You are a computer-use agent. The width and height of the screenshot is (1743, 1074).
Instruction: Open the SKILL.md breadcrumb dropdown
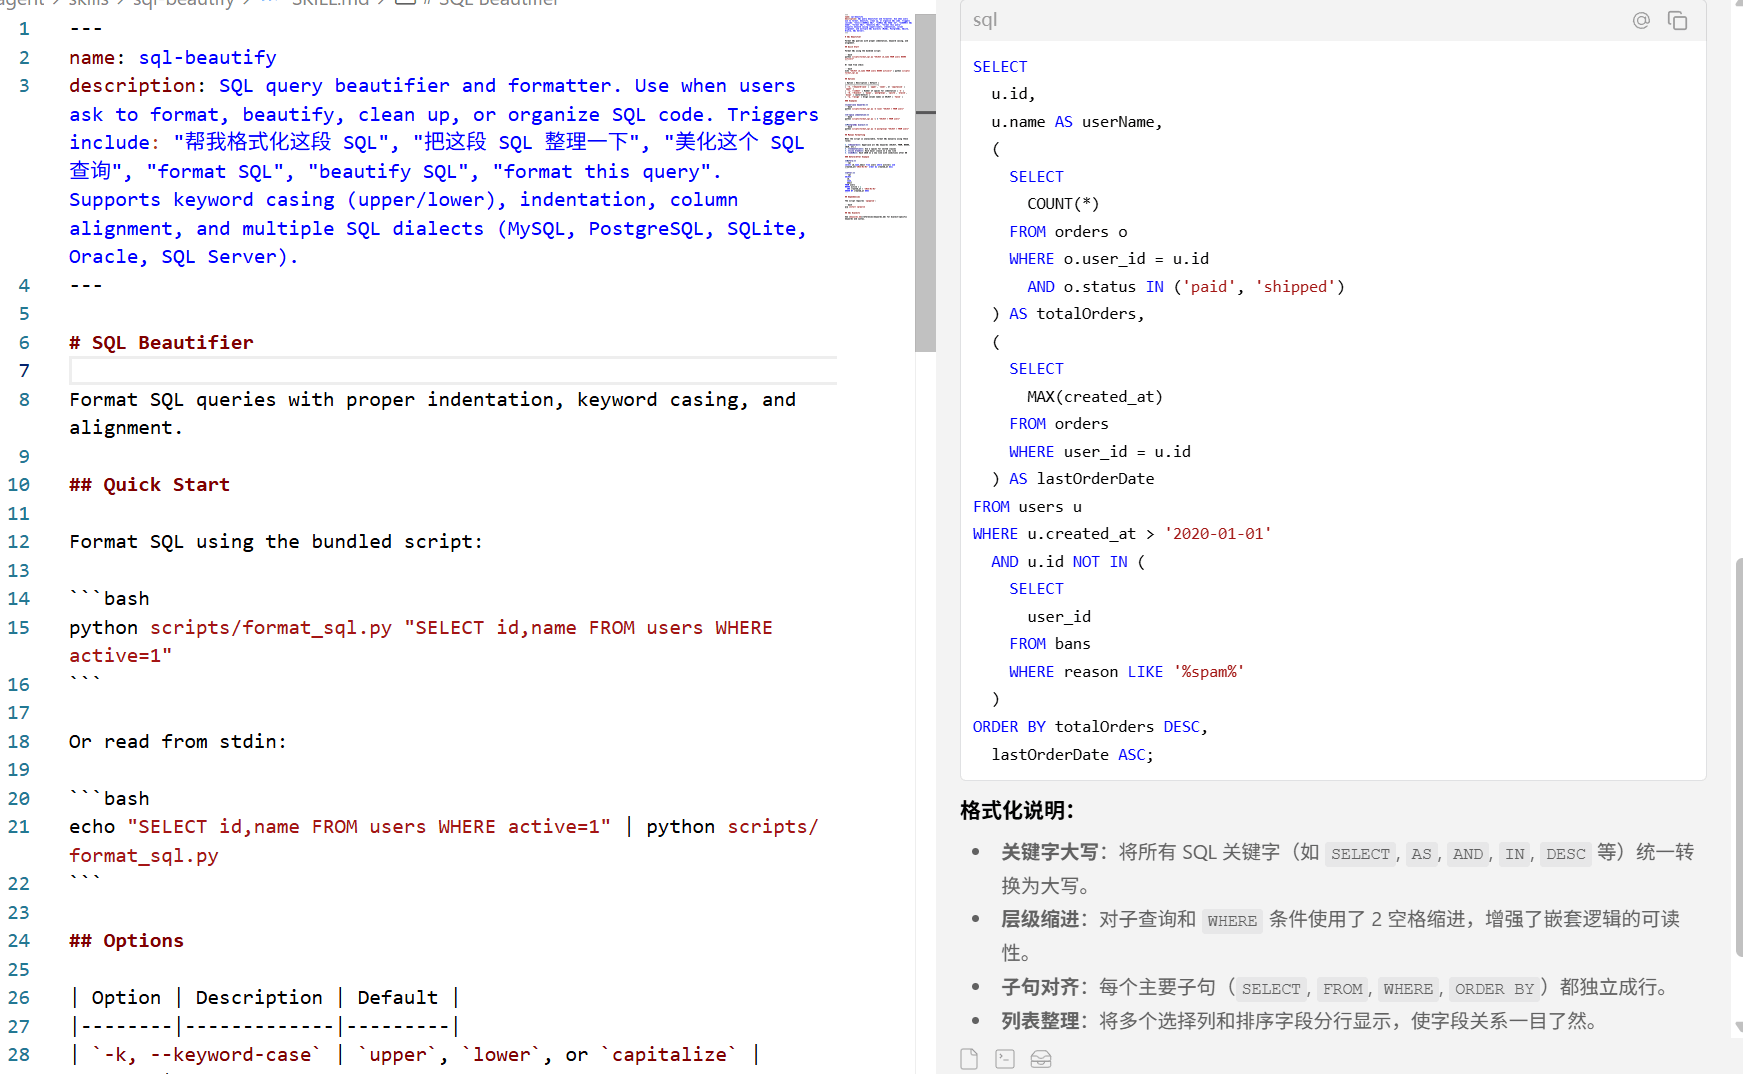click(329, 3)
